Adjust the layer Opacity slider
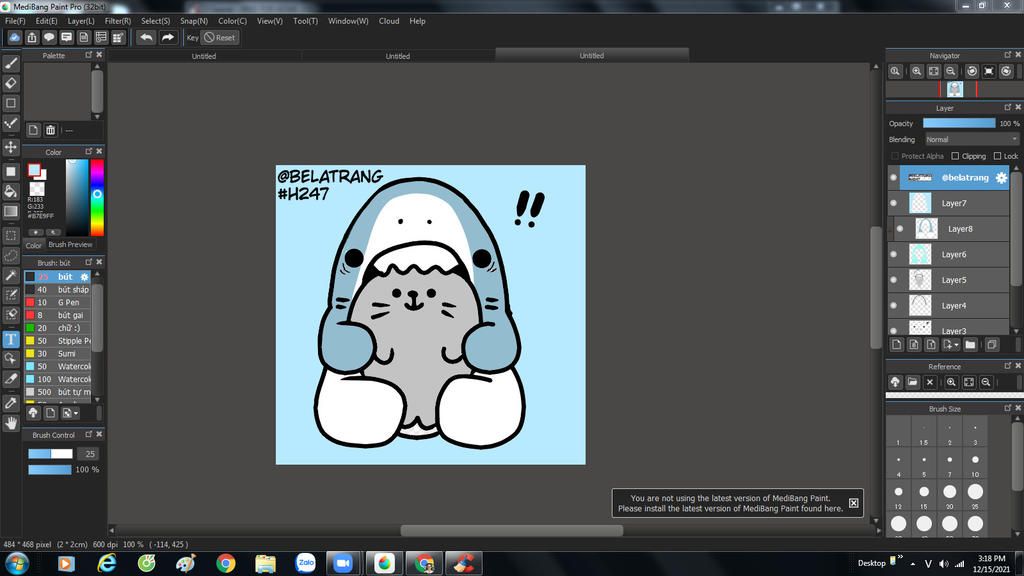The image size is (1024, 576). coord(959,123)
